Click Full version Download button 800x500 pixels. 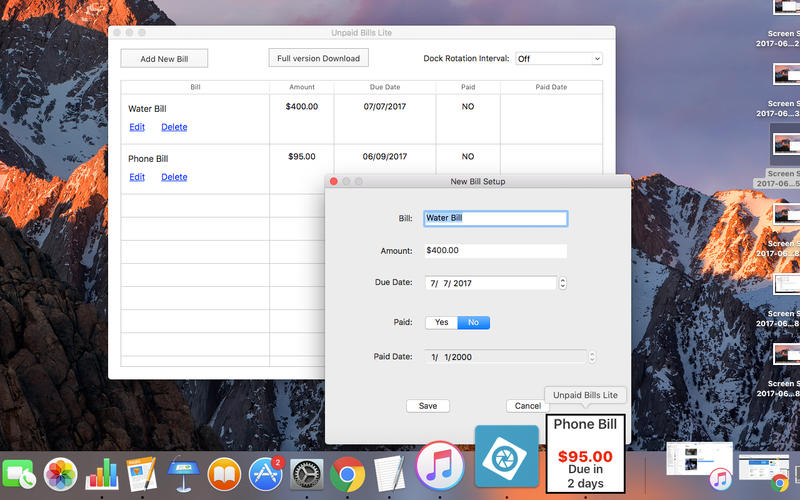[x=319, y=58]
